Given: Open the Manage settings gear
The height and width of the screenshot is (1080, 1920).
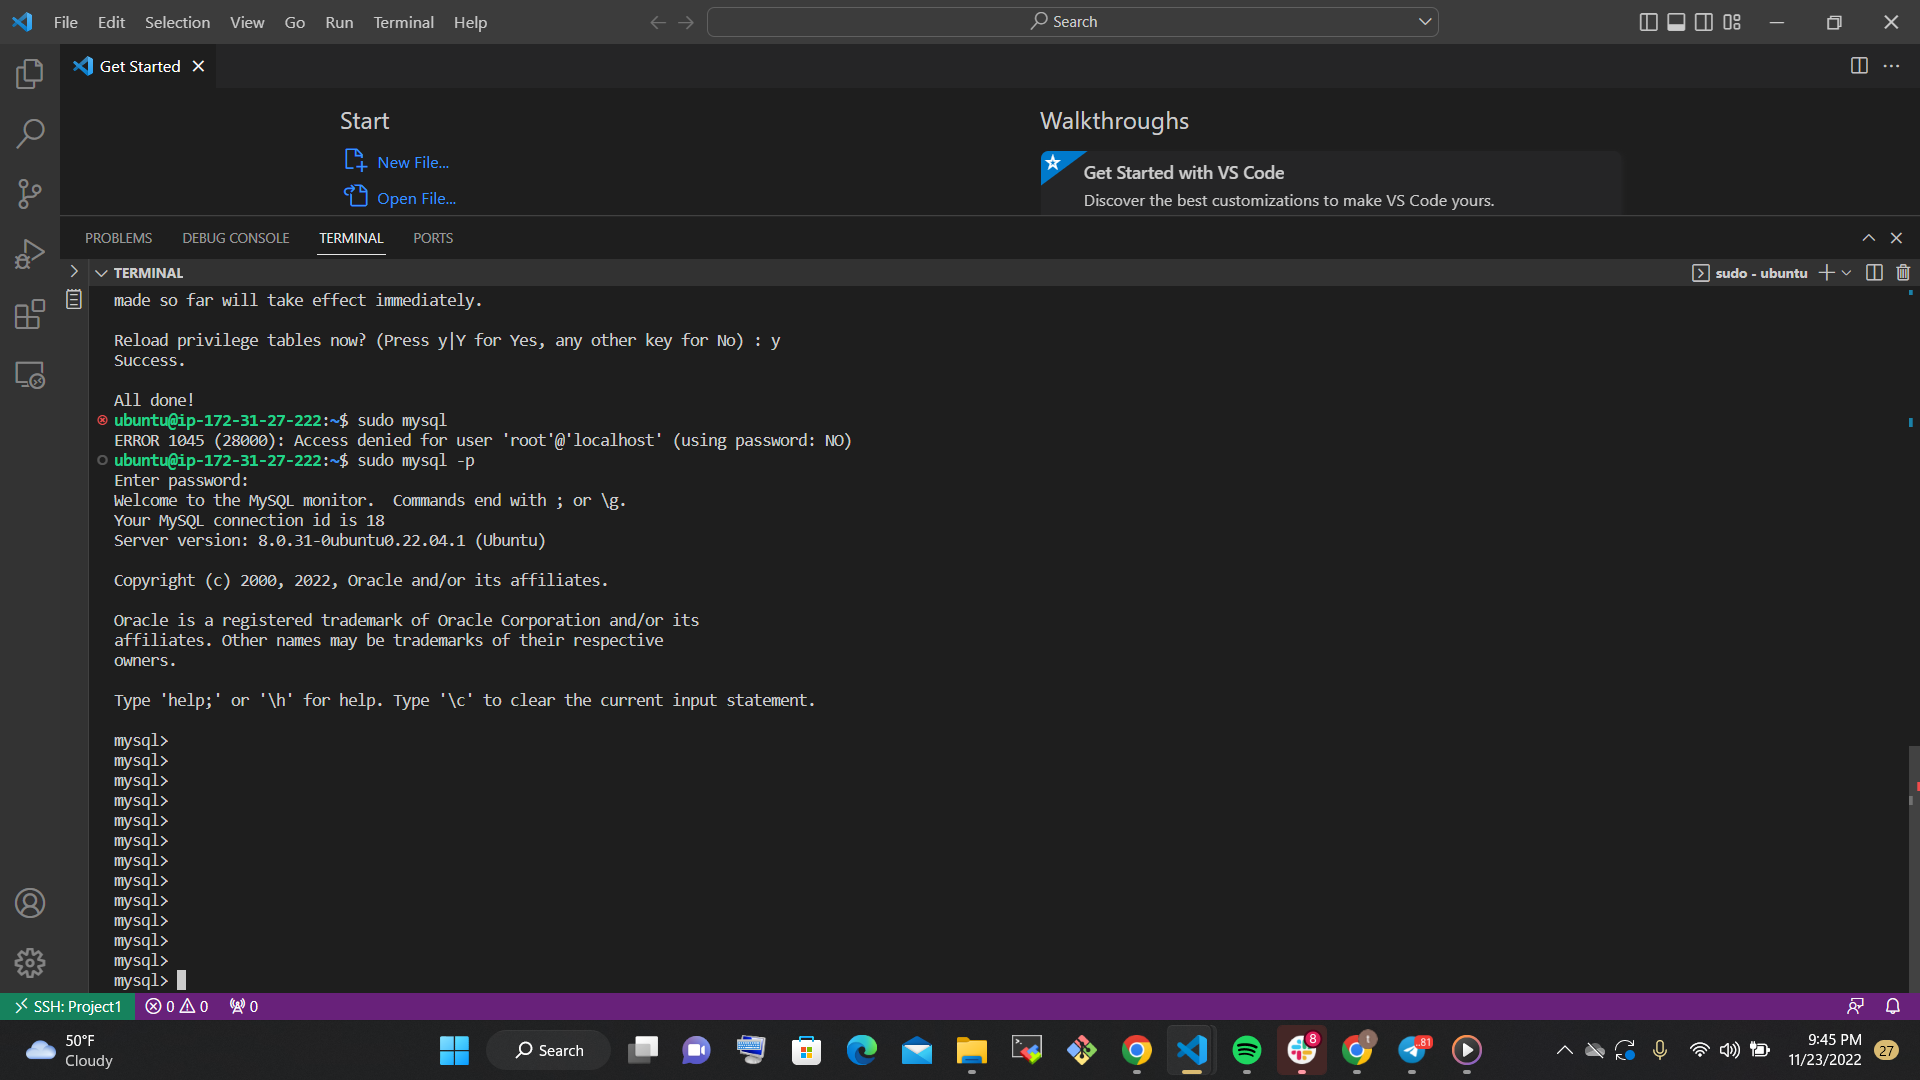Looking at the screenshot, I should (30, 962).
